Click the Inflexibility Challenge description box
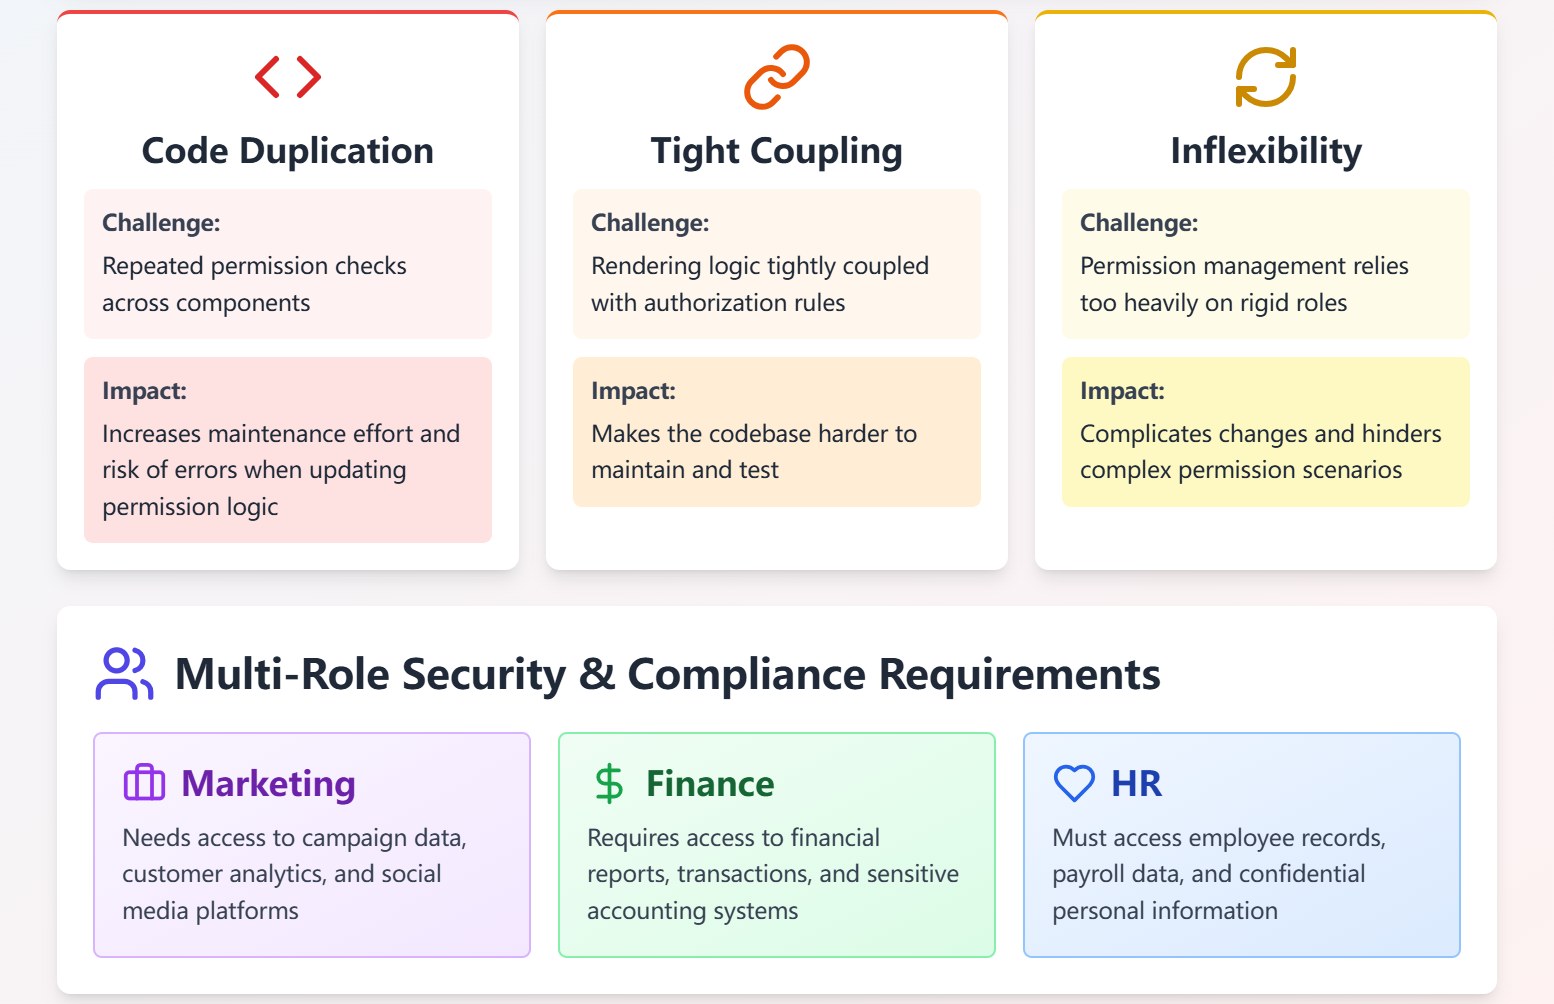Viewport: 1554px width, 1004px height. click(1265, 264)
